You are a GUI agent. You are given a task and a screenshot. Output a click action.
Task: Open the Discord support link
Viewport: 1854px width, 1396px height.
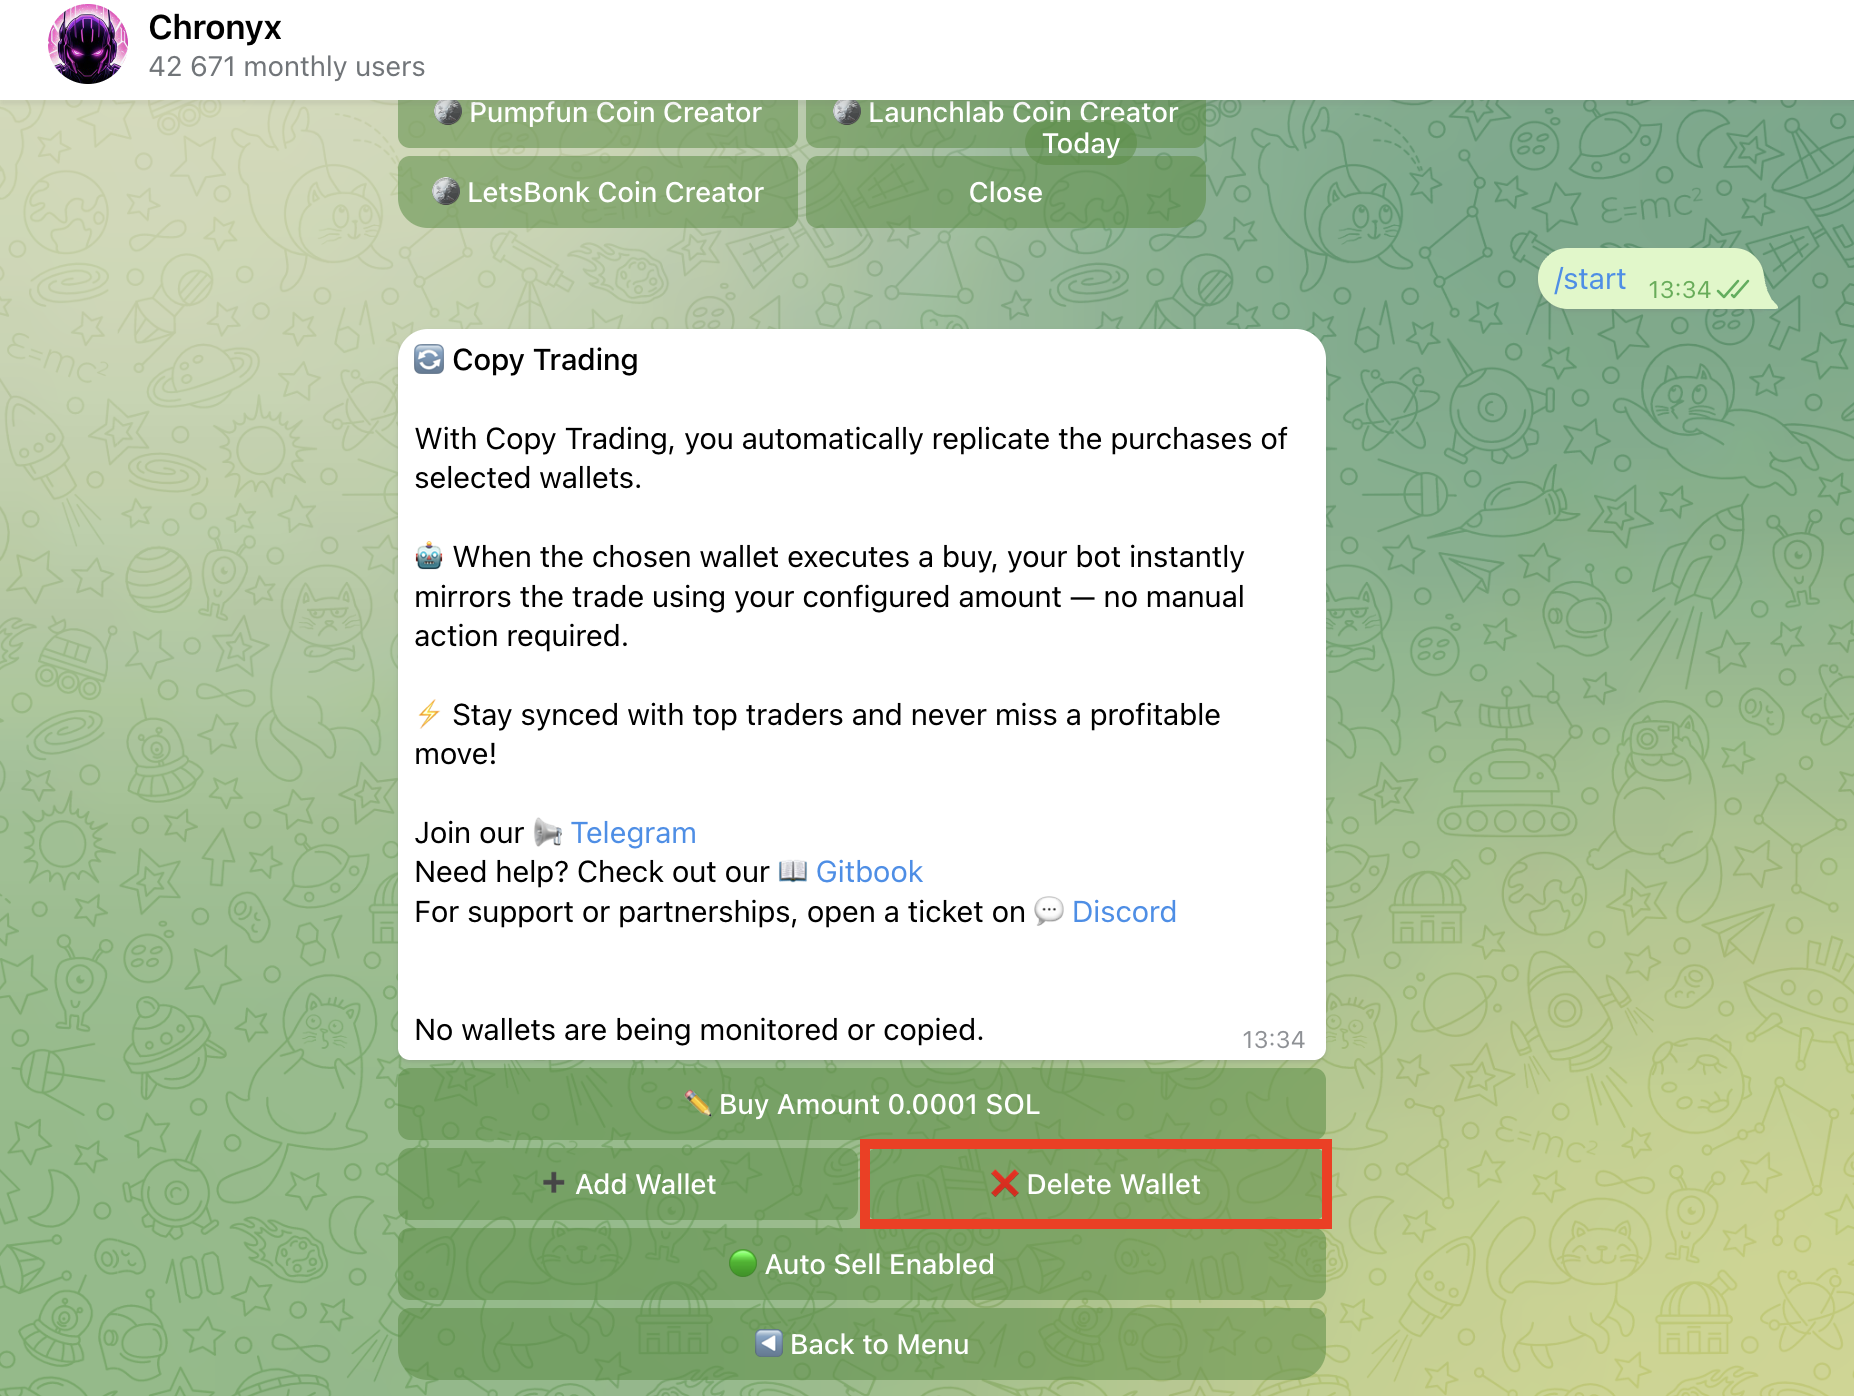click(x=1124, y=912)
